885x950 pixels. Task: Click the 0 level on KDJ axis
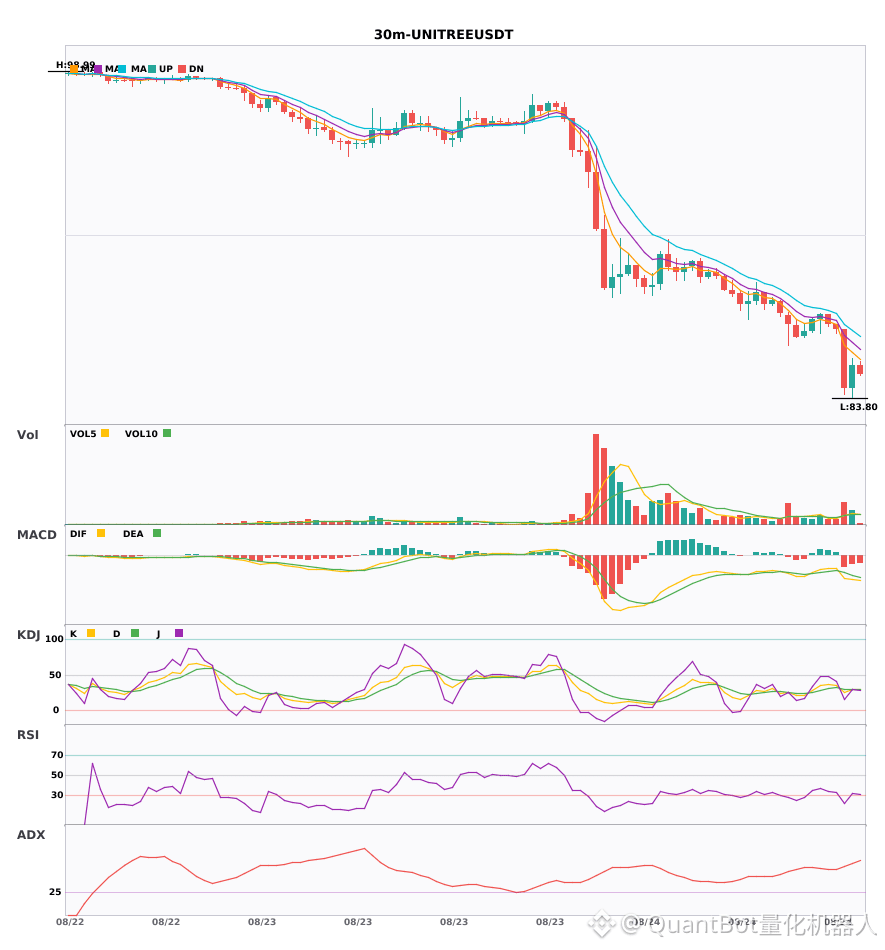tap(56, 710)
